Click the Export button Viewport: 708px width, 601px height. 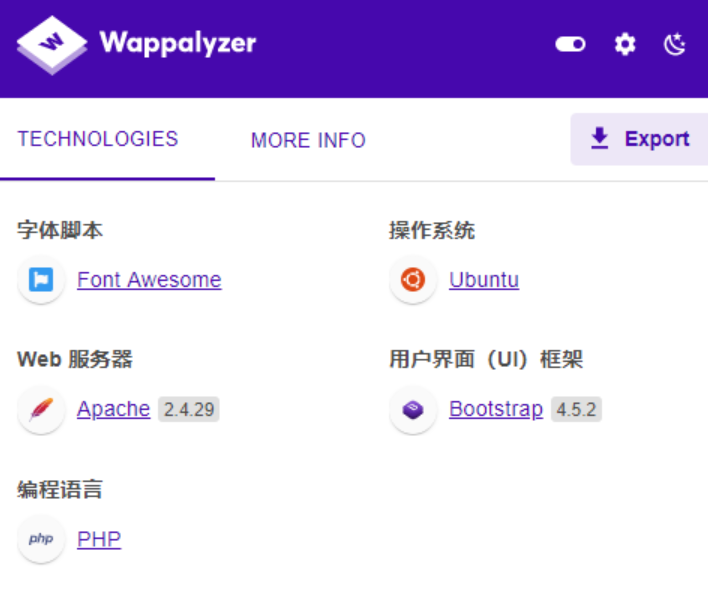coord(639,139)
